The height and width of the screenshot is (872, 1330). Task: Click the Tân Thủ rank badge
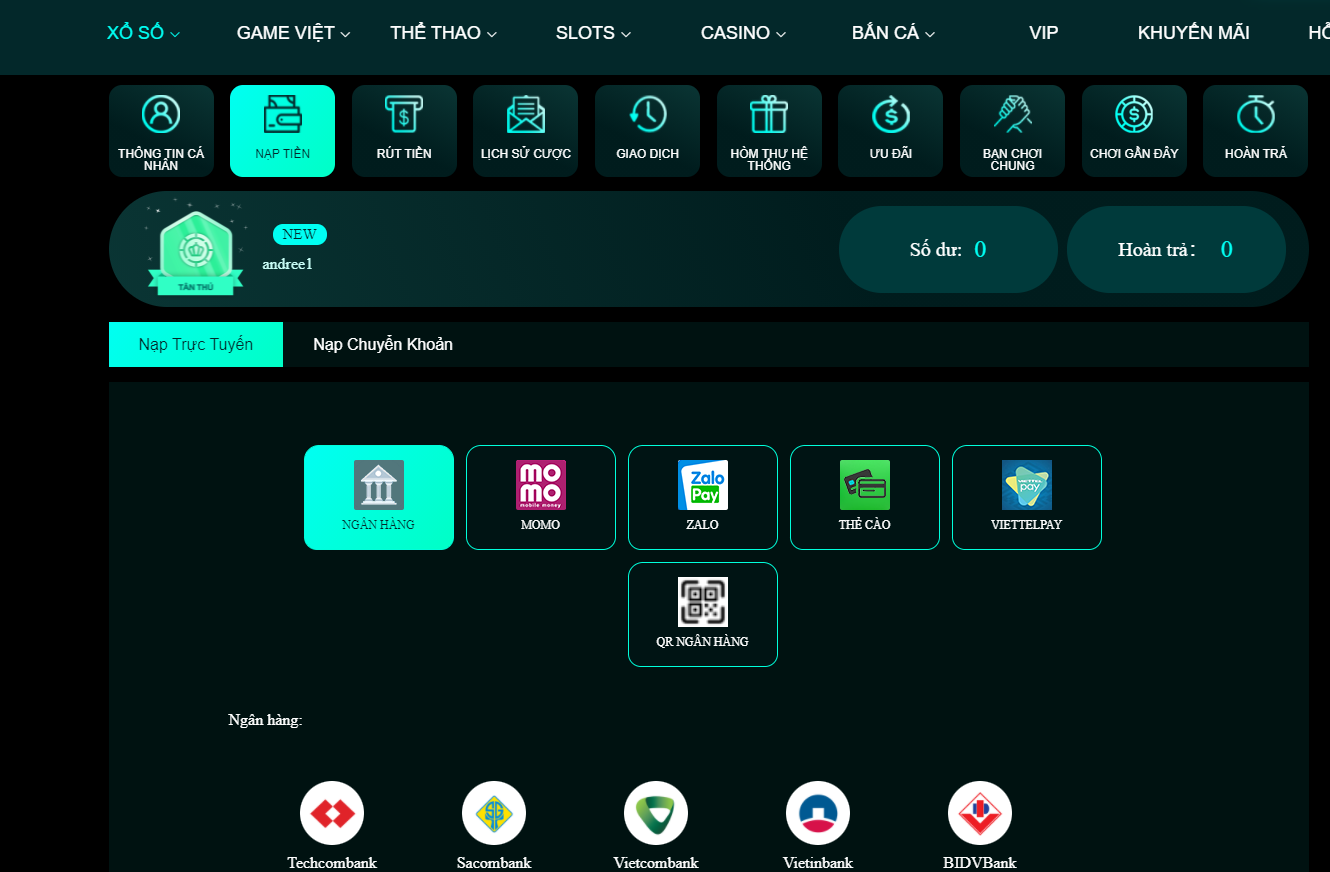tap(196, 252)
